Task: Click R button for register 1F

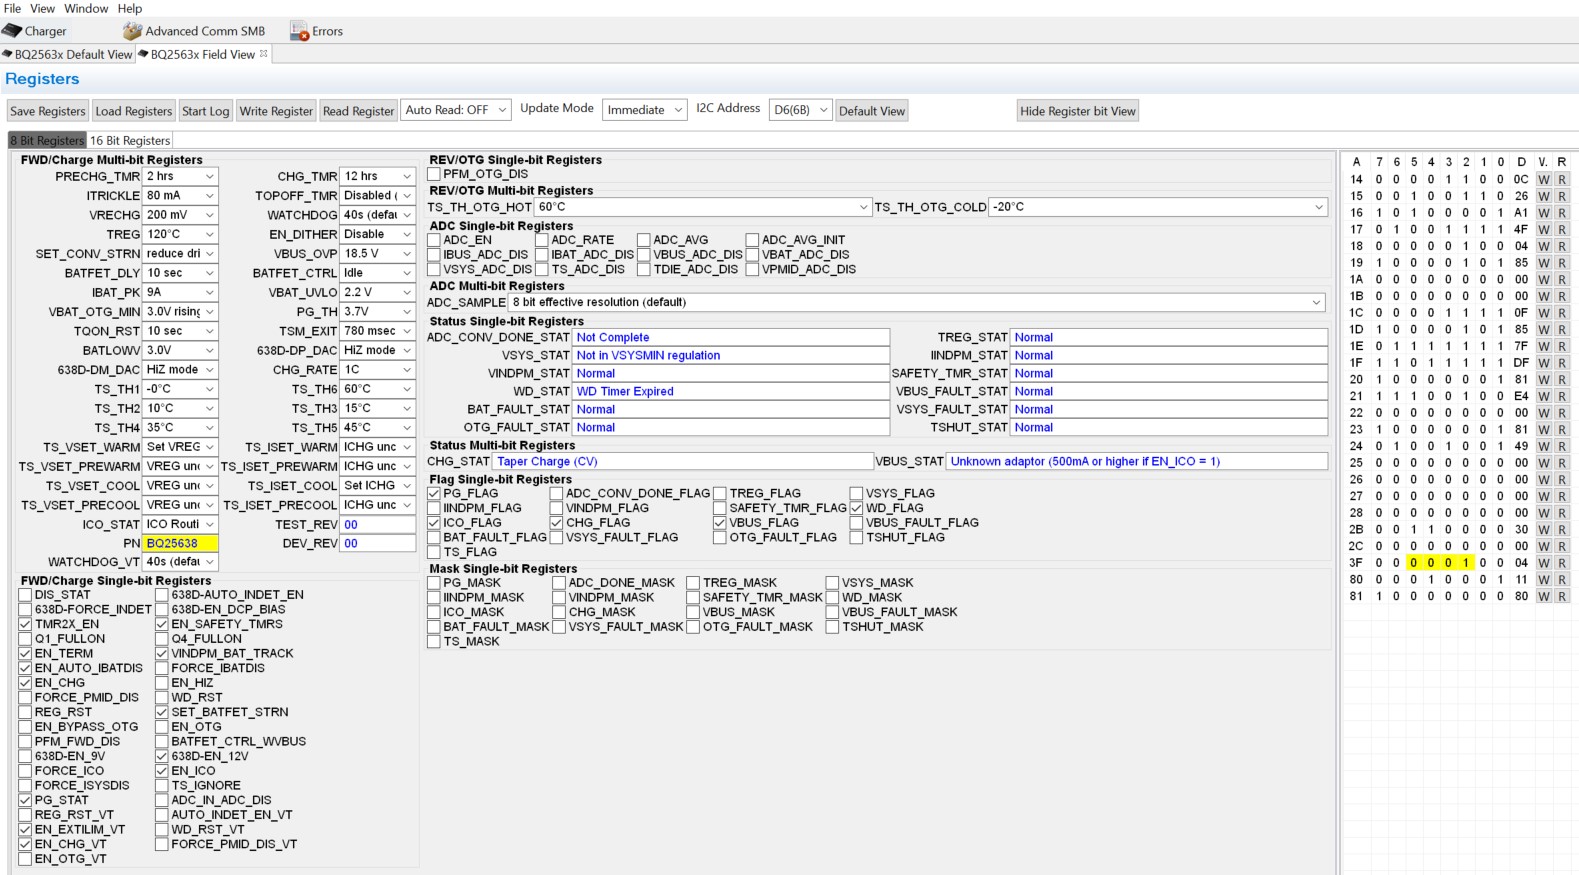Action: coord(1562,363)
